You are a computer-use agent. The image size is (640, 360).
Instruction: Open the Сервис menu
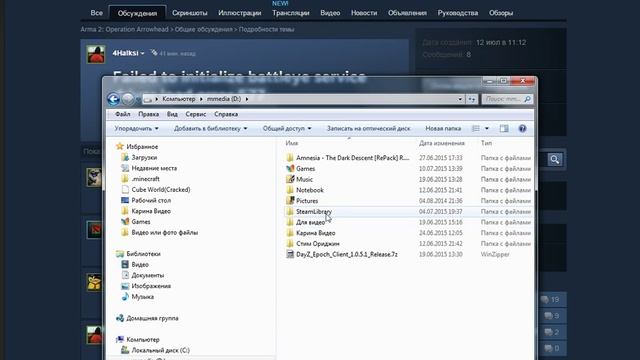[x=196, y=114]
